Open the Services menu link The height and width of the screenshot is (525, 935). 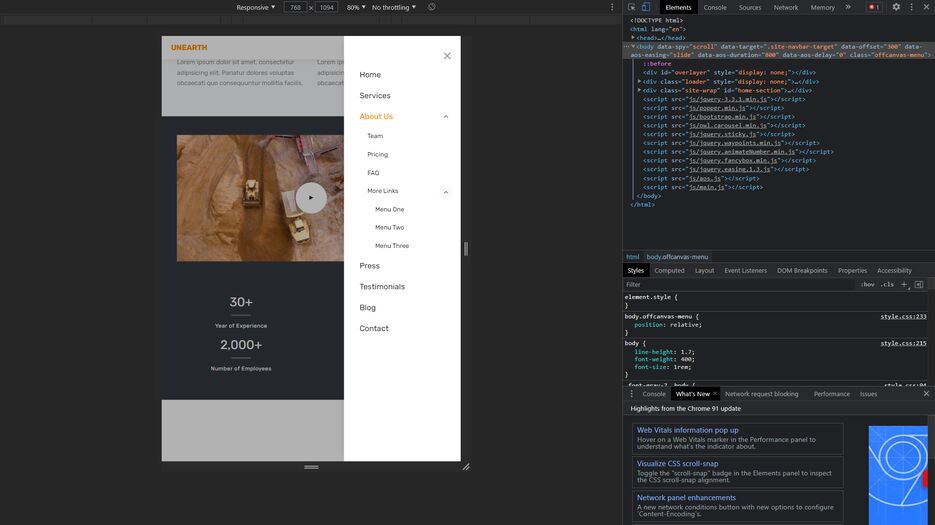pos(374,95)
